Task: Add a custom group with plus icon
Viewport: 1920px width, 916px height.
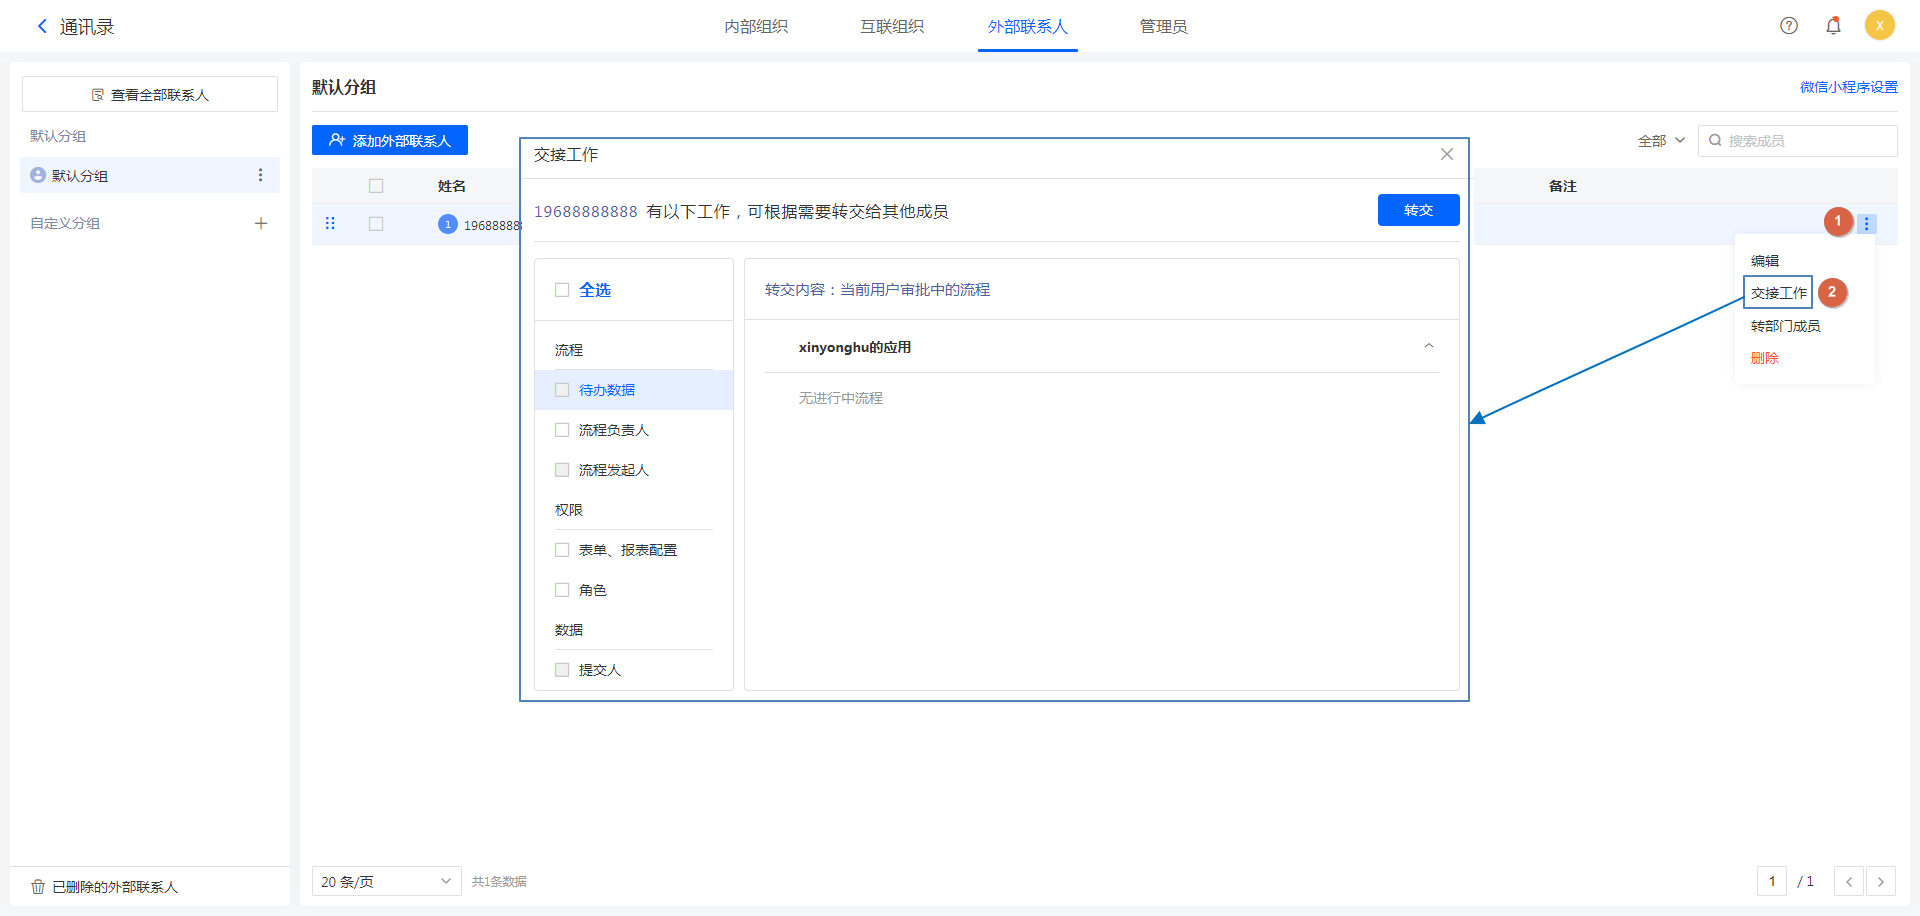Action: tap(260, 223)
